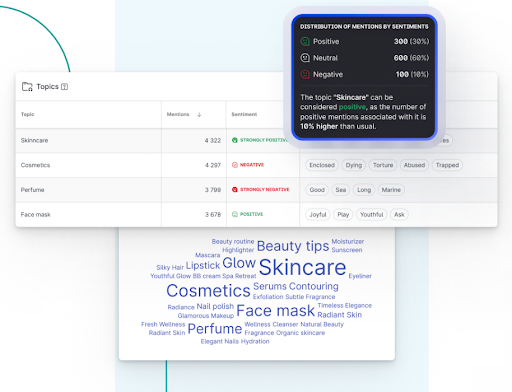Click the Marine keyword tag
The image size is (512, 392).
tap(391, 190)
